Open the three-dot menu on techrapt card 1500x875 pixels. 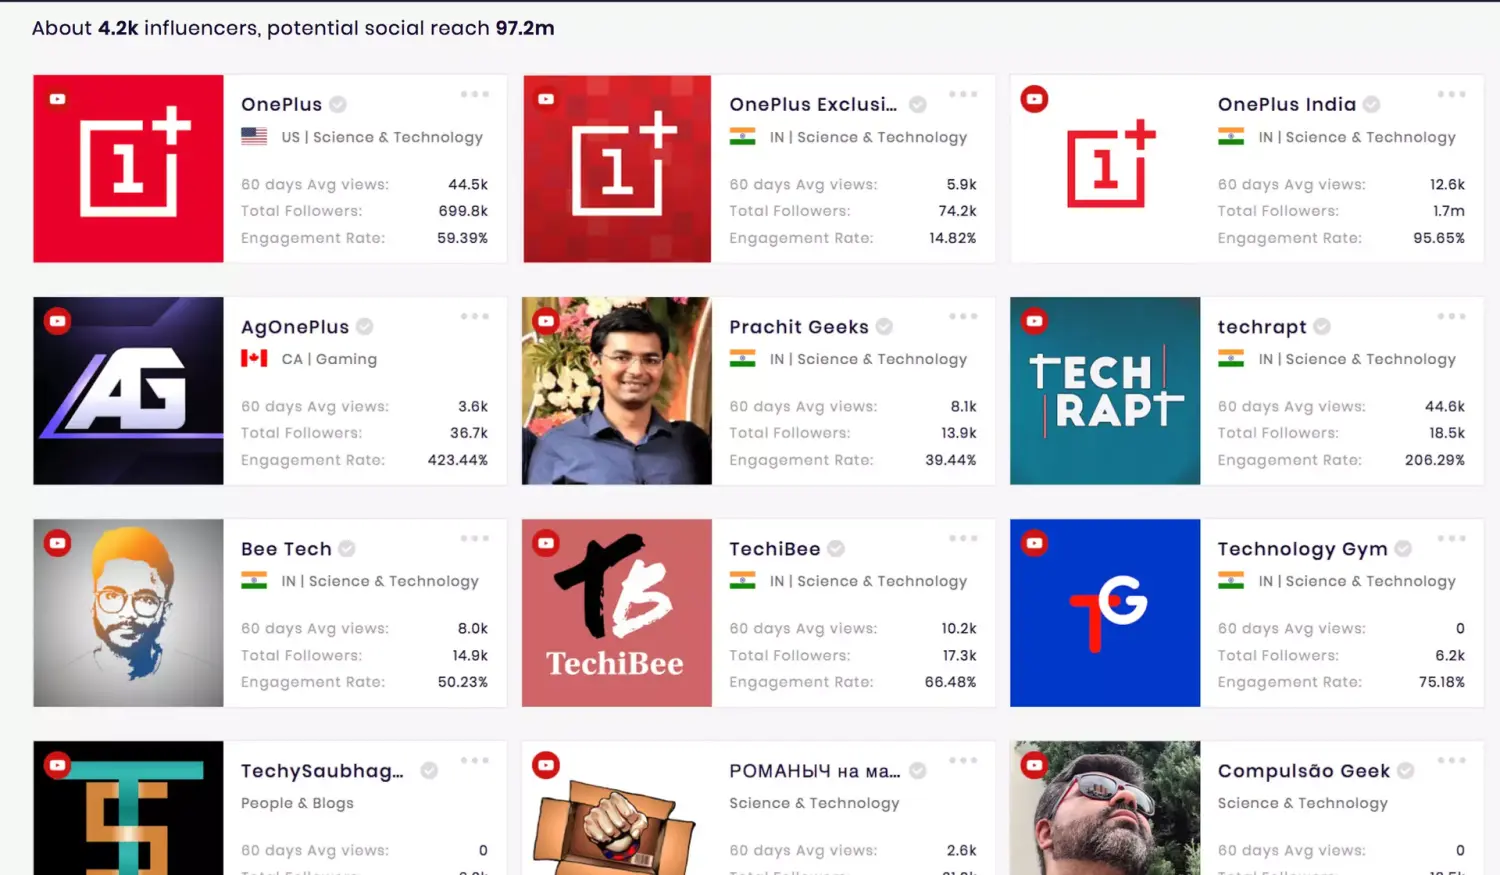tap(1451, 316)
